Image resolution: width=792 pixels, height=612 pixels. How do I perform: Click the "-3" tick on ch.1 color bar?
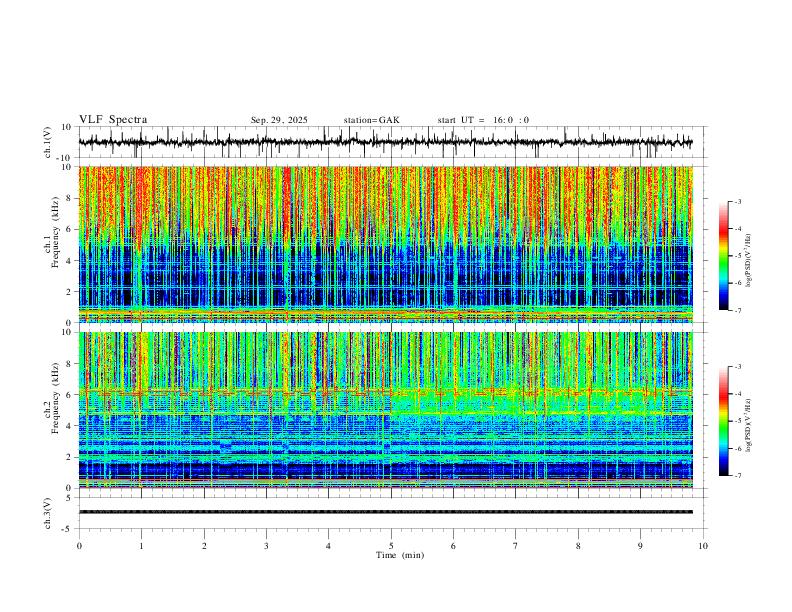(737, 201)
